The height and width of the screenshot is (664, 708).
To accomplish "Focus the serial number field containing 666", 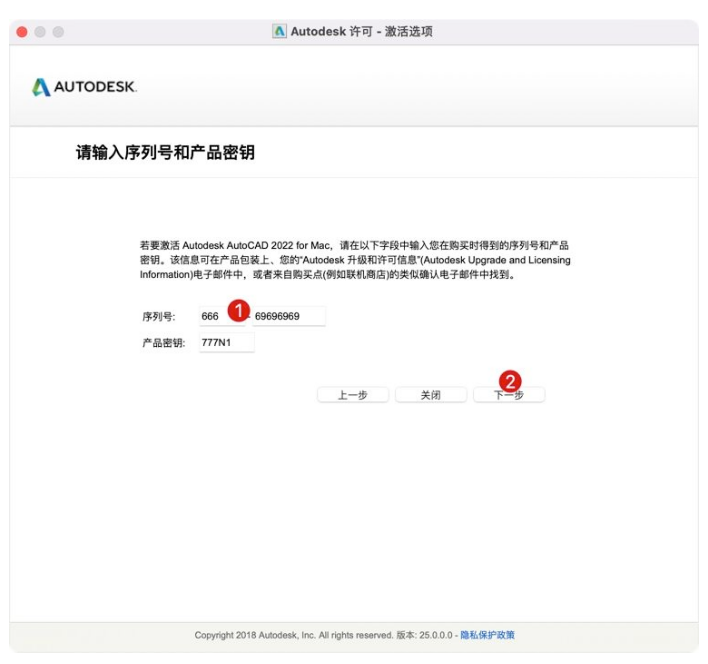I will (x=222, y=316).
